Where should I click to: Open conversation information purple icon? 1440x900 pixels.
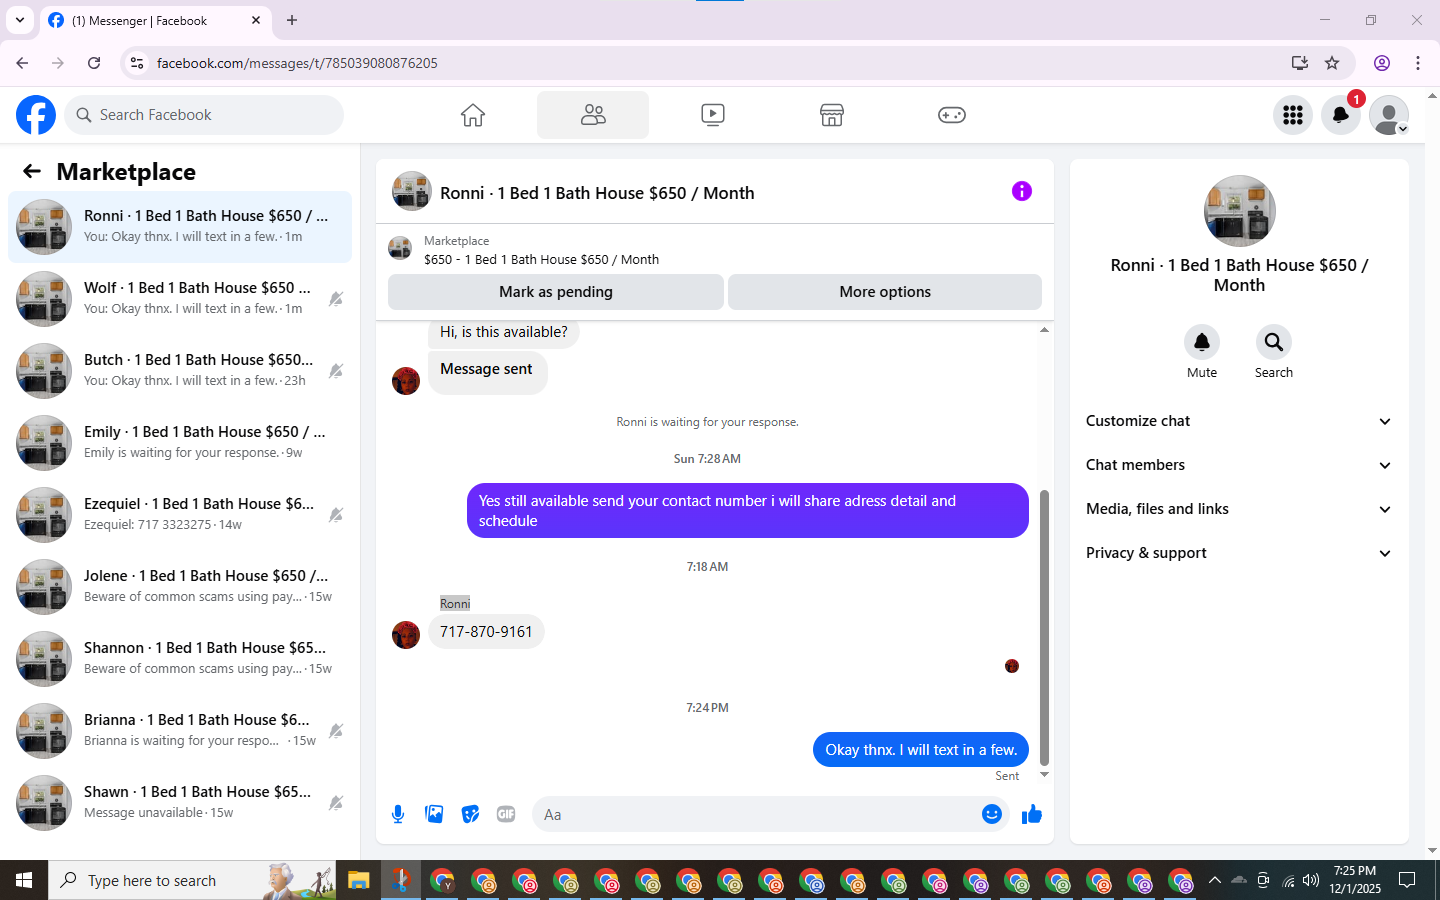tap(1021, 191)
